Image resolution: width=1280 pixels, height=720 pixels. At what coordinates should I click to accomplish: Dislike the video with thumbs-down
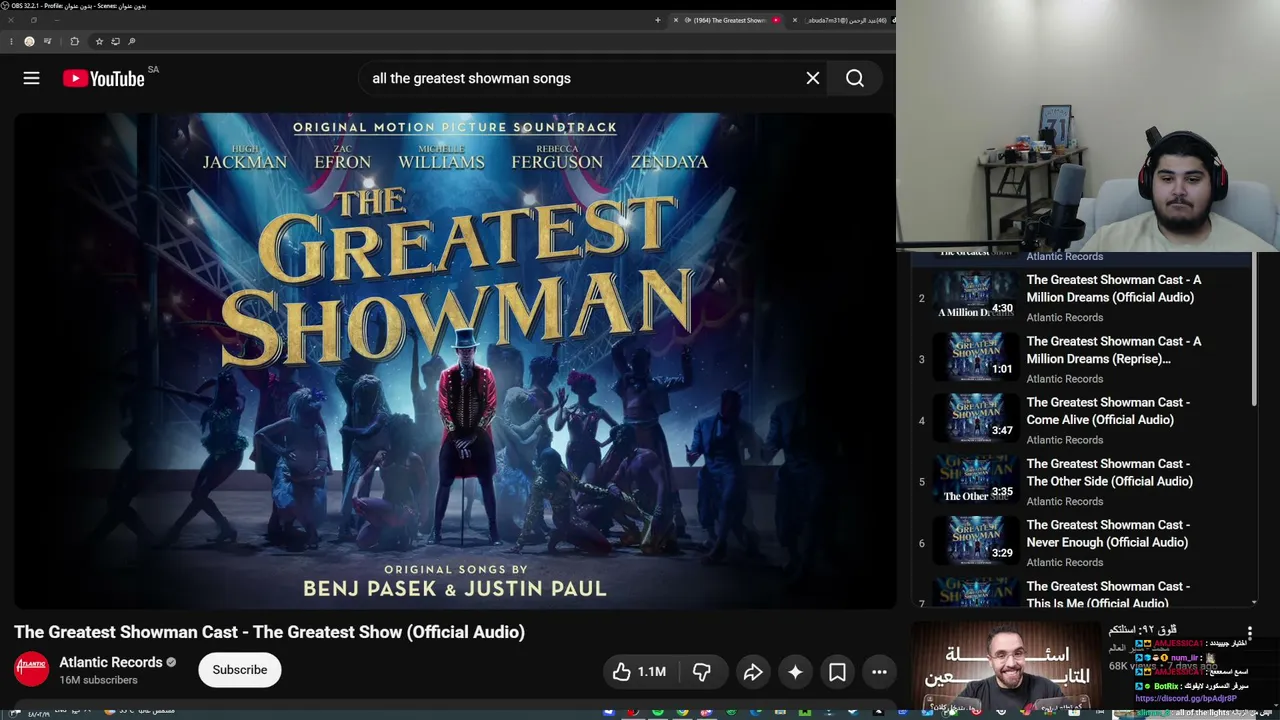coord(702,672)
